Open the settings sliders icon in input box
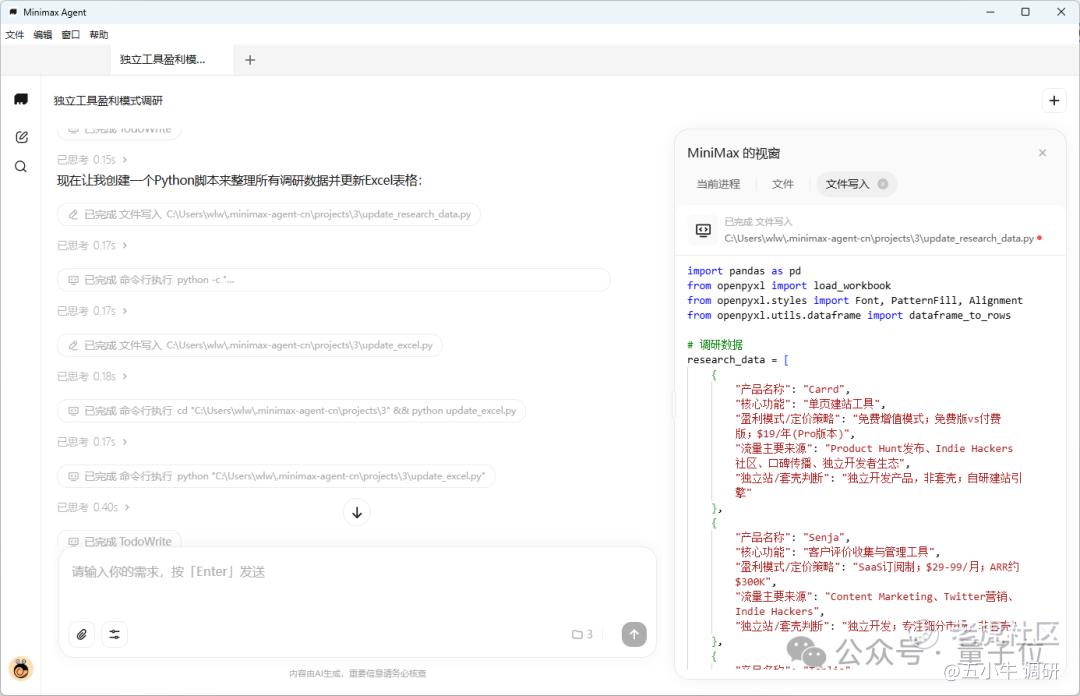 pyautogui.click(x=114, y=634)
